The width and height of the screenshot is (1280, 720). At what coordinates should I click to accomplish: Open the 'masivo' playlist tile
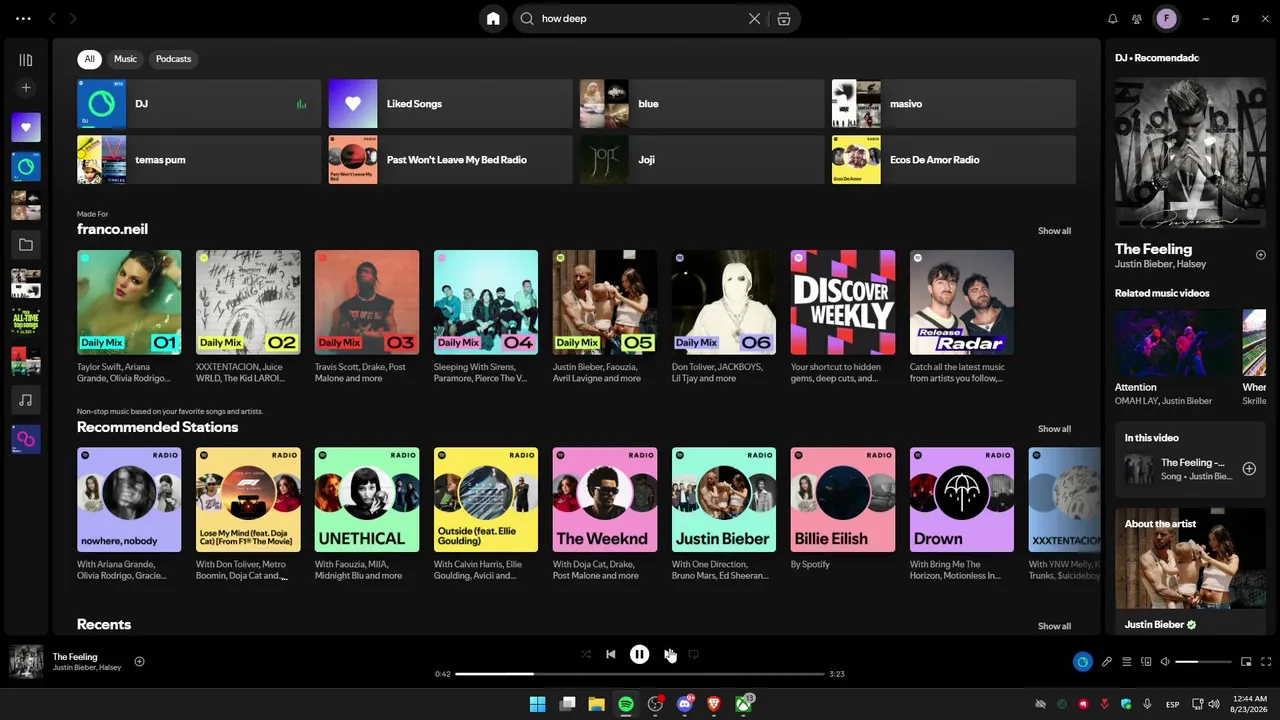[x=954, y=104]
